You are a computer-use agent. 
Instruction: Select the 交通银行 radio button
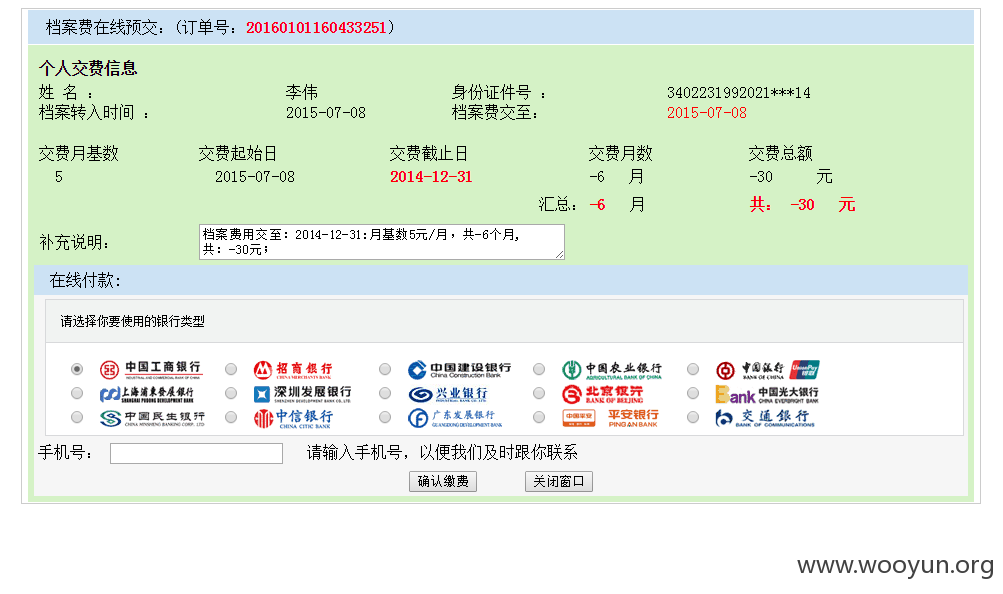(693, 418)
